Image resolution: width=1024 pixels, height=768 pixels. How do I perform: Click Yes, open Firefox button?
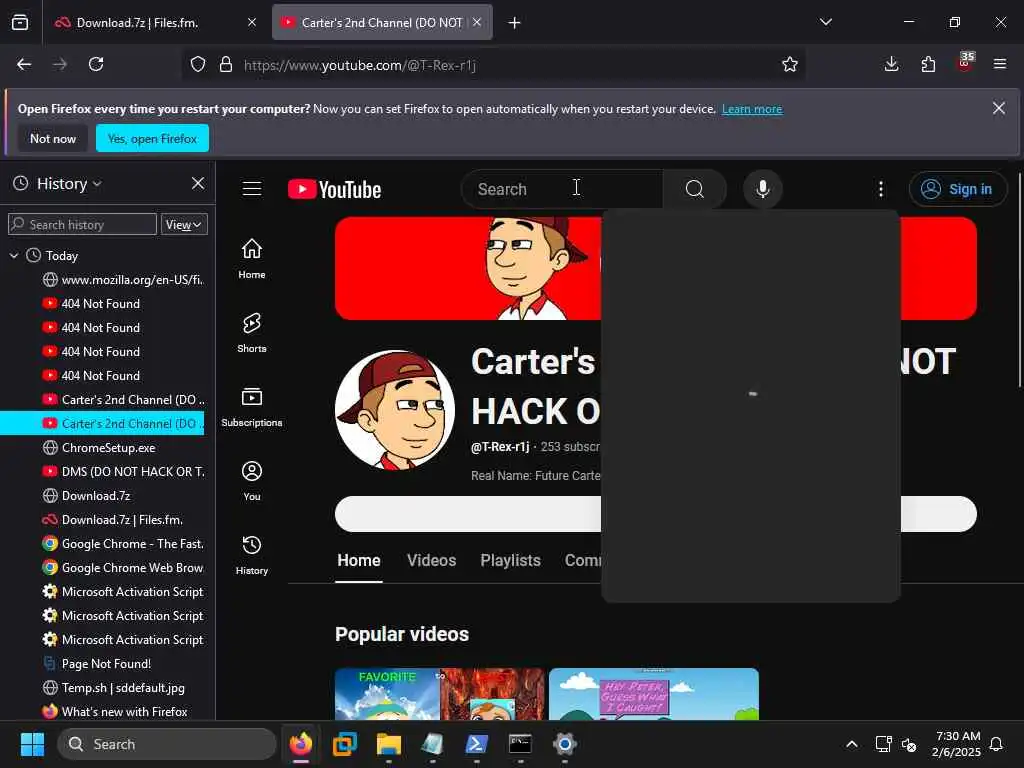pyautogui.click(x=152, y=138)
